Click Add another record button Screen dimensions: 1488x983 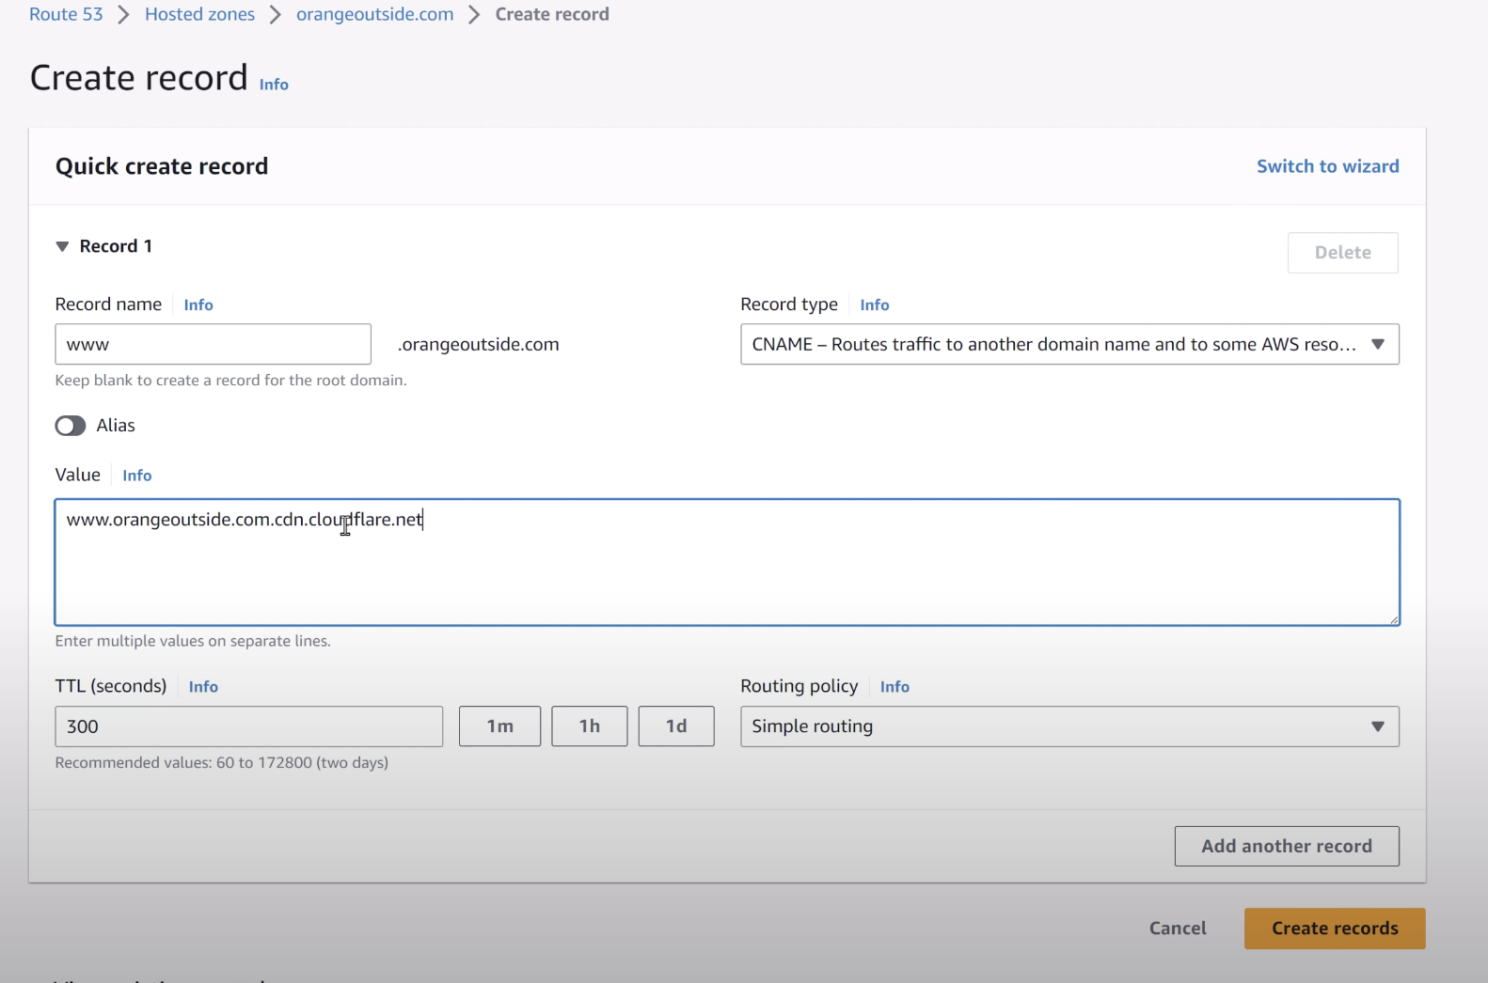click(x=1286, y=846)
